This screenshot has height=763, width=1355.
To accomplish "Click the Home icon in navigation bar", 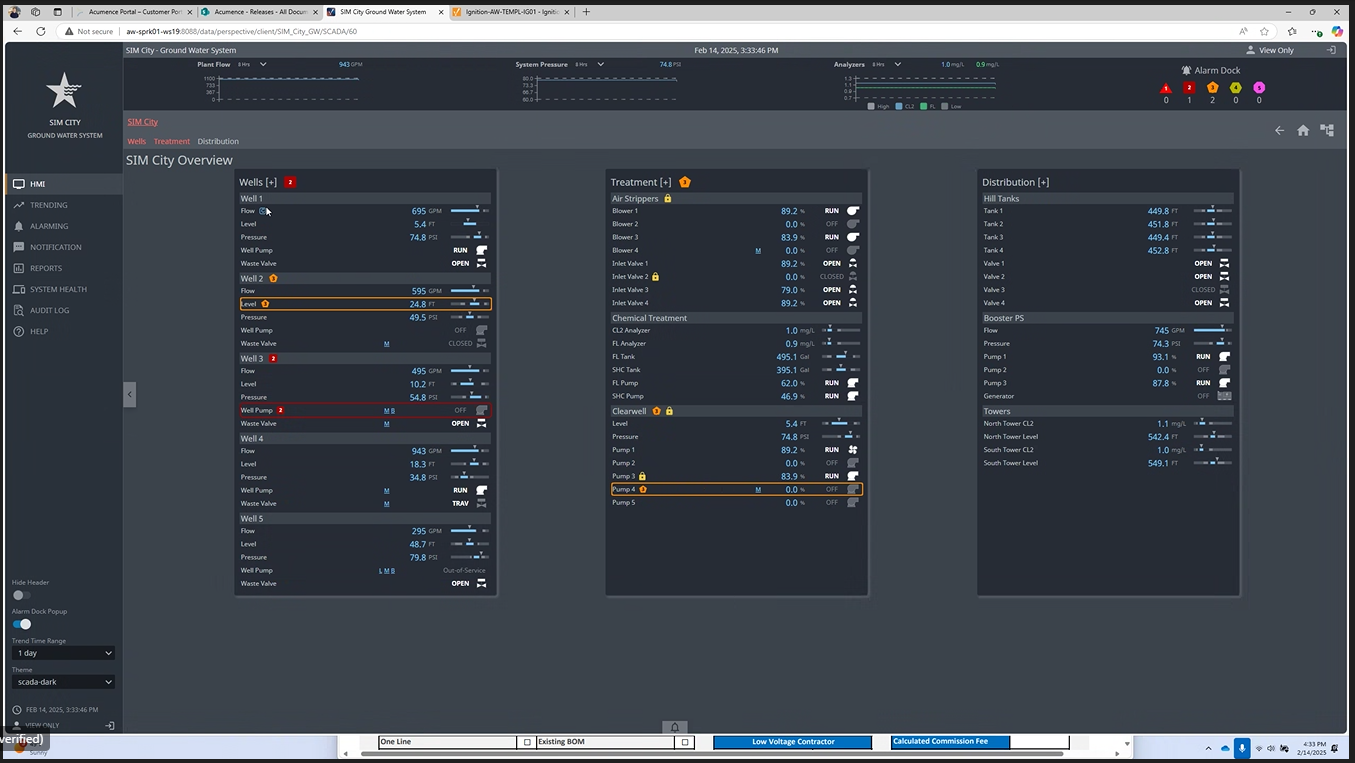I will 1303,130.
